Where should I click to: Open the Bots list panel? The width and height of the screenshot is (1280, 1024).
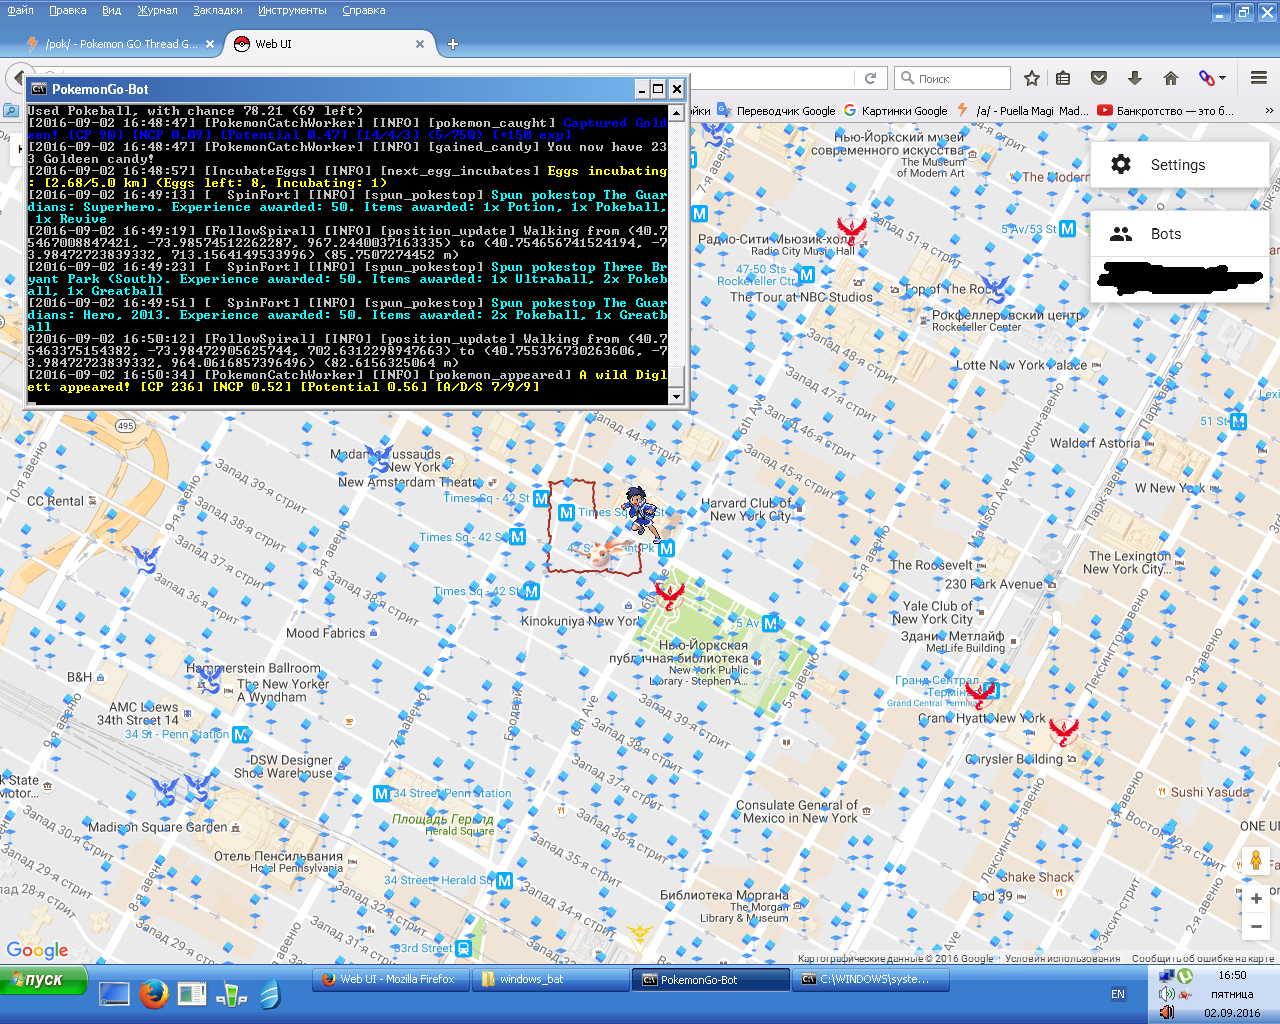pos(1179,234)
